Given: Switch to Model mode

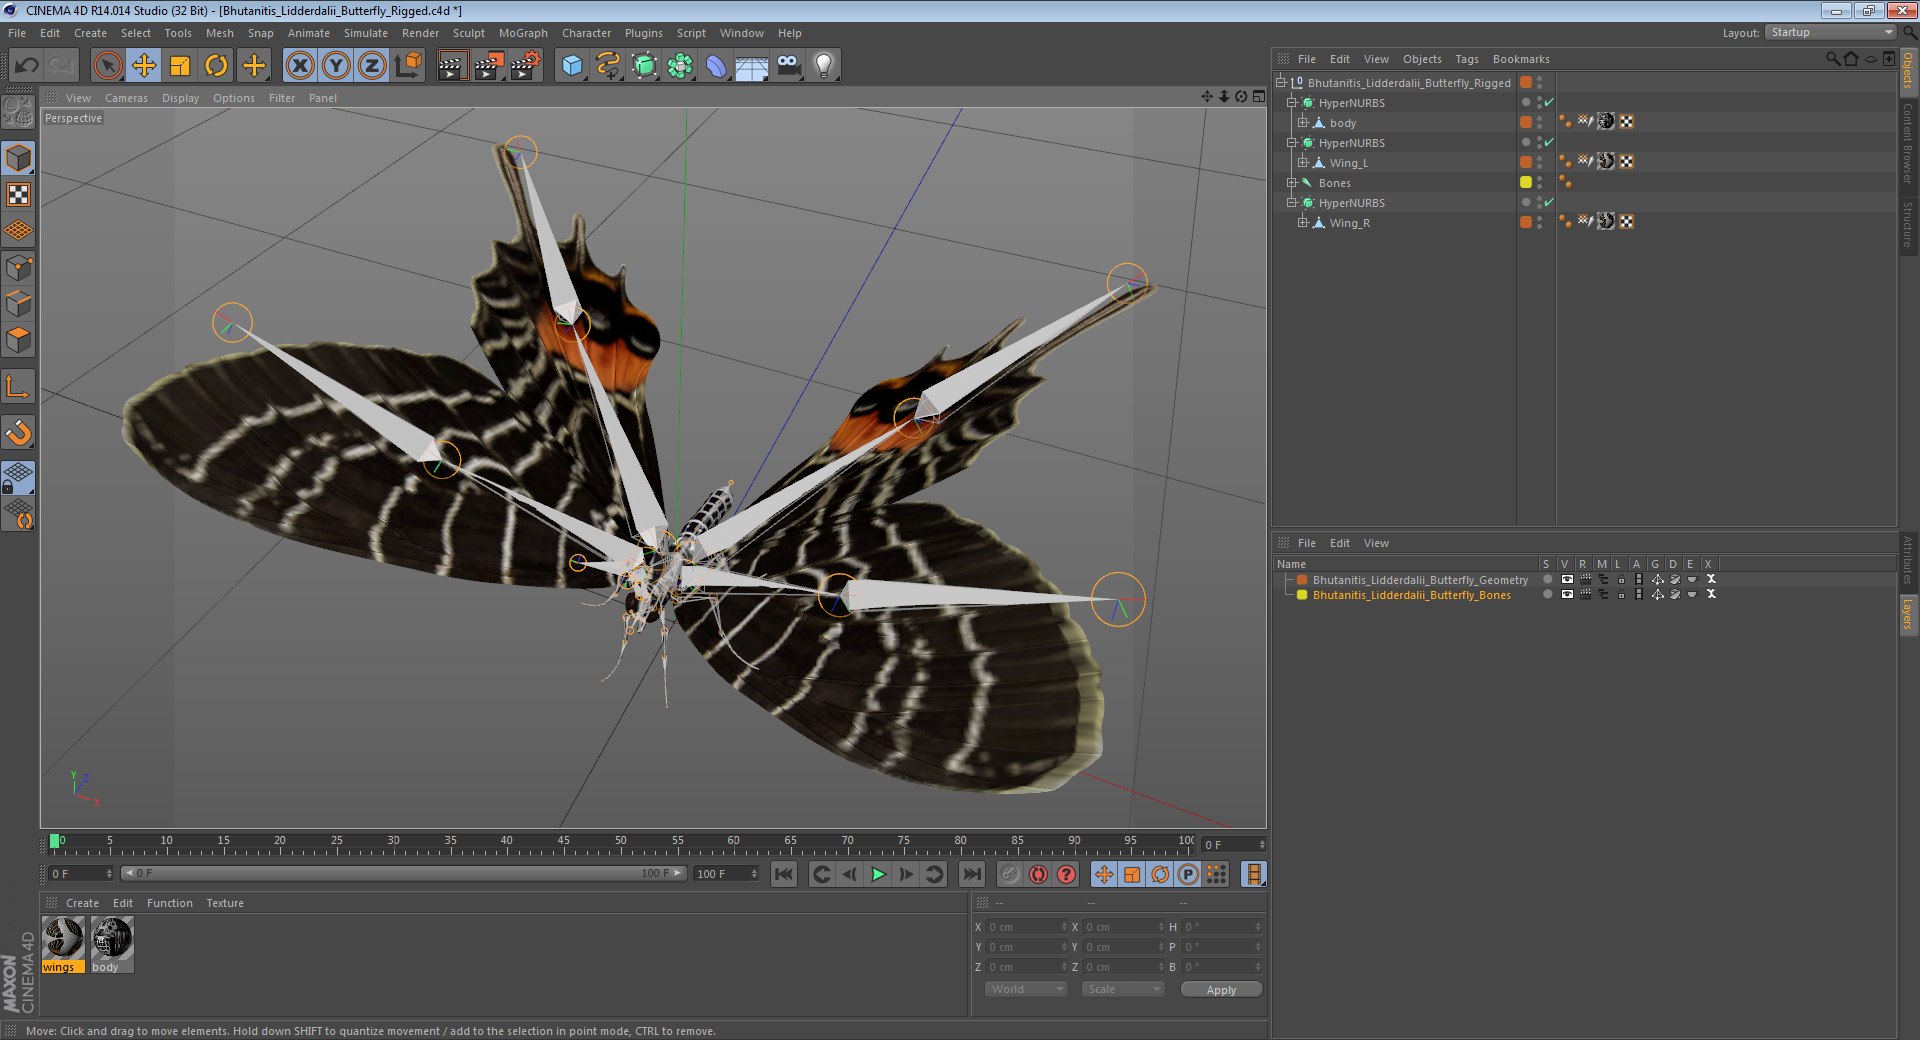Looking at the screenshot, I should coord(19,158).
